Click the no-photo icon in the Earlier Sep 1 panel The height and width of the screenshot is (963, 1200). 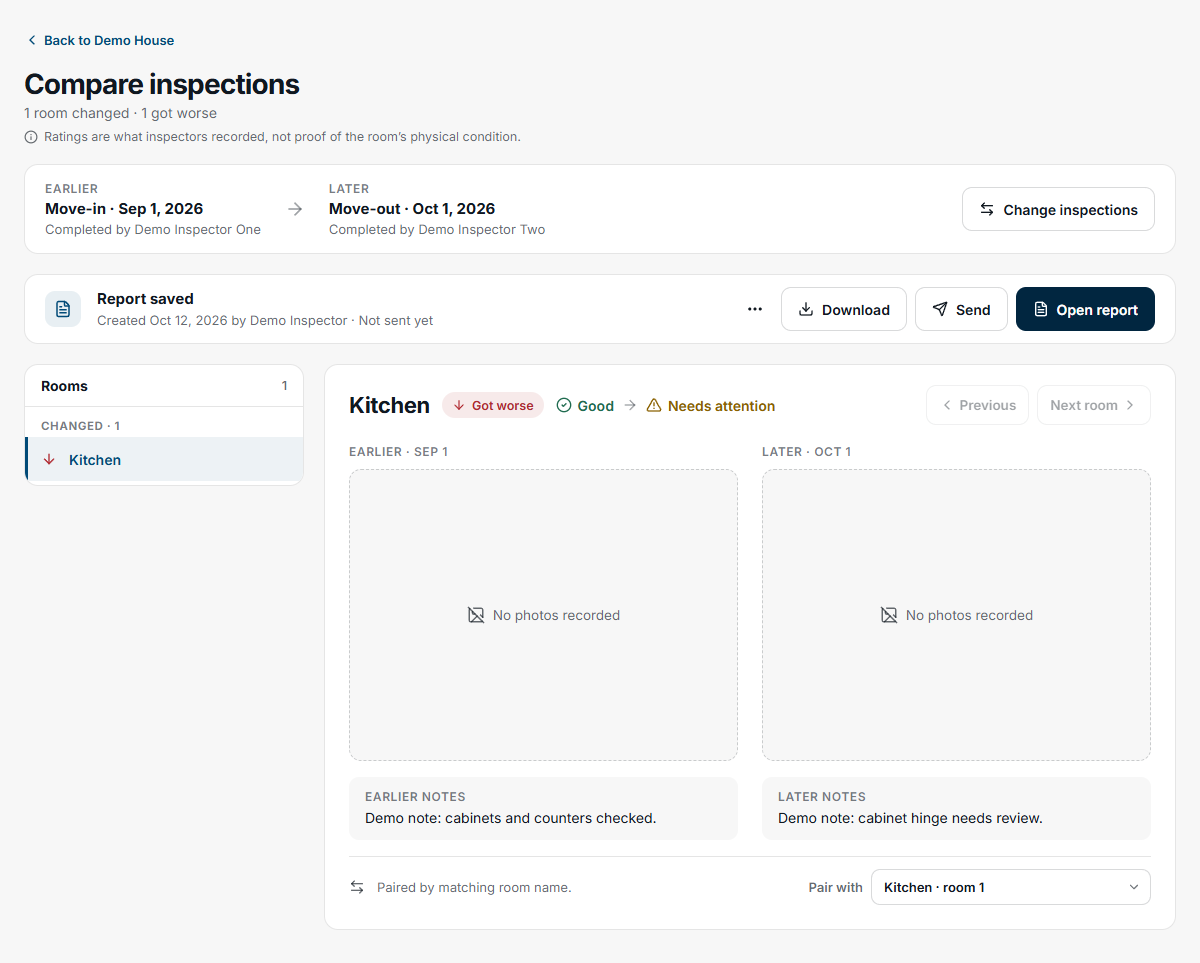click(476, 615)
